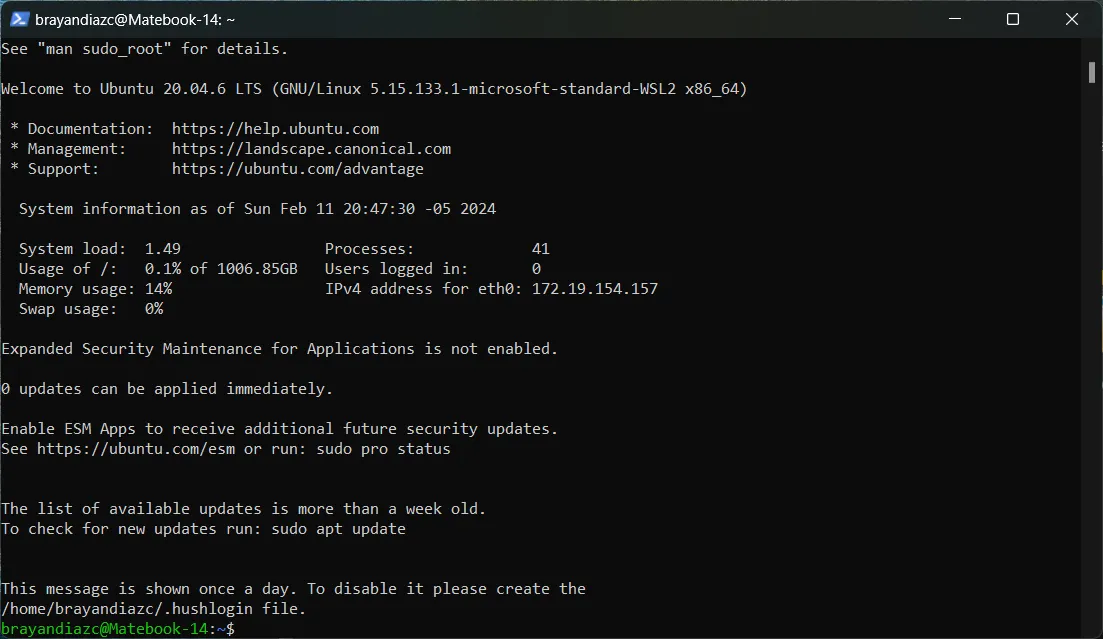This screenshot has height=639, width=1103.
Task: Open the https://help.ubuntu.com documentation link
Action: click(275, 129)
